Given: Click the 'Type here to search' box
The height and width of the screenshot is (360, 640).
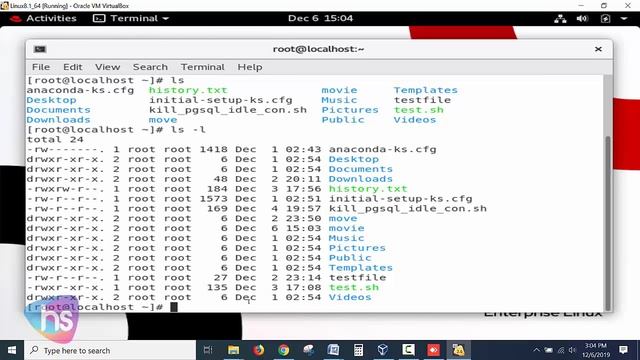Looking at the screenshot, I should coord(110,350).
